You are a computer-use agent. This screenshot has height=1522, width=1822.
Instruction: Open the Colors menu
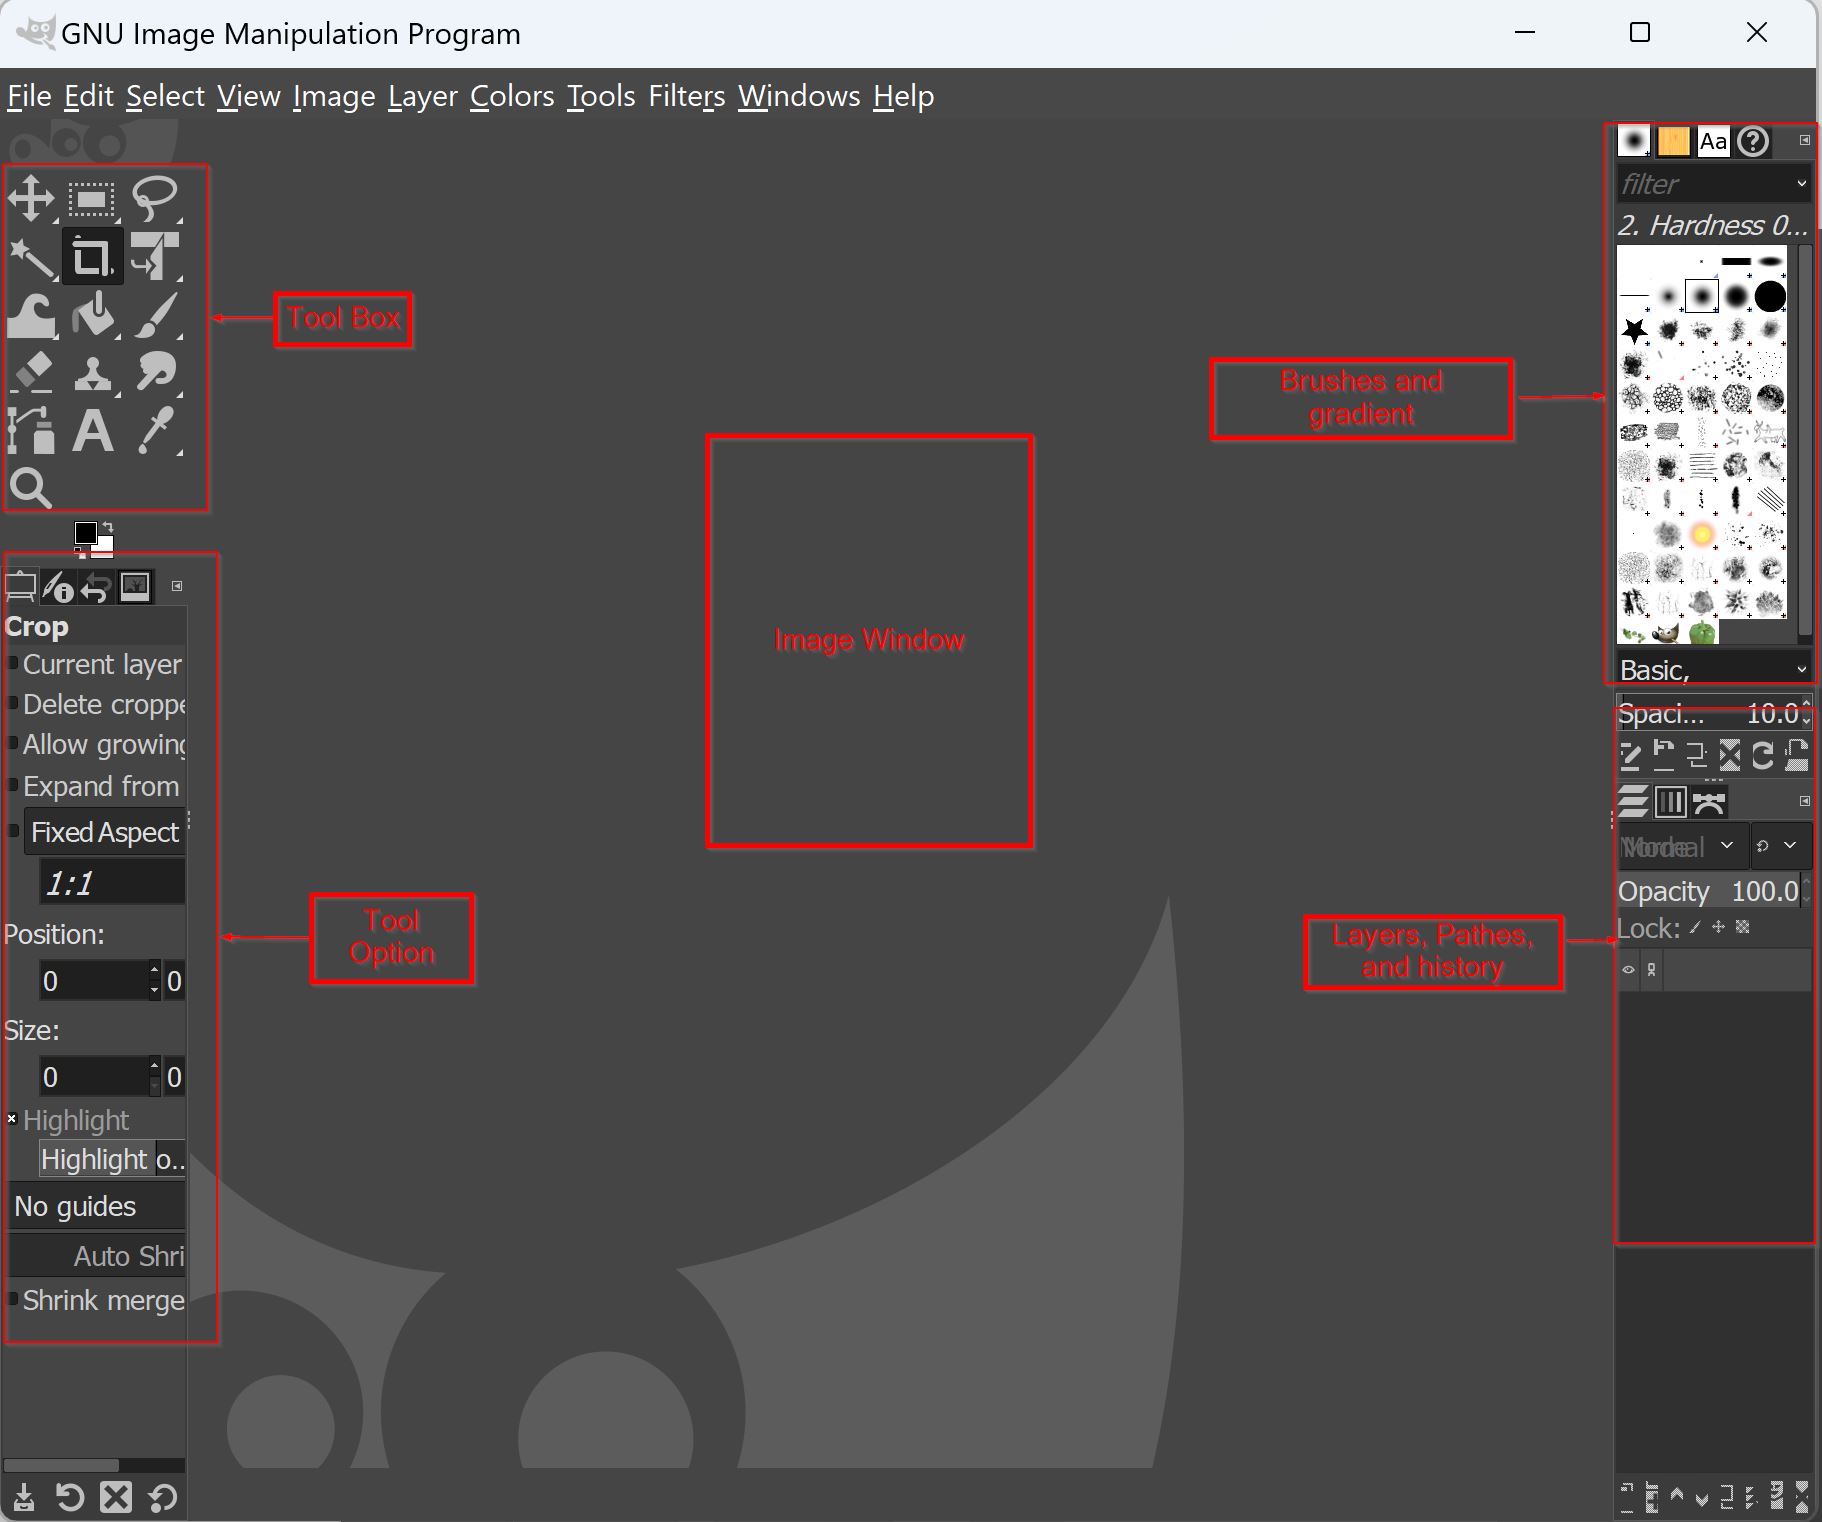512,96
